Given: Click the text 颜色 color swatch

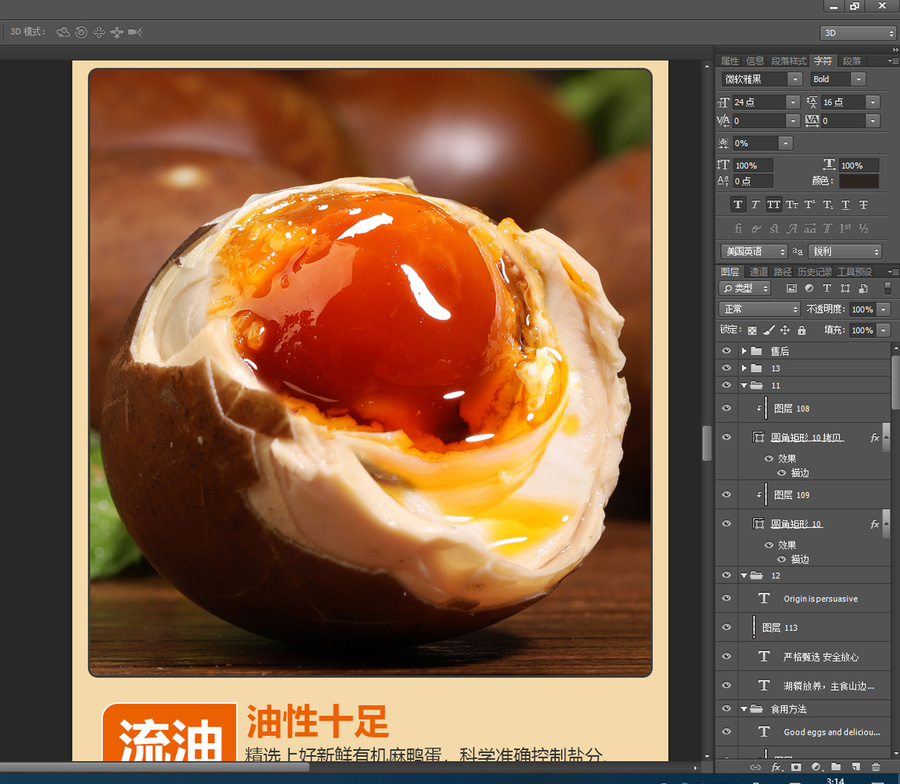Looking at the screenshot, I should pyautogui.click(x=859, y=181).
